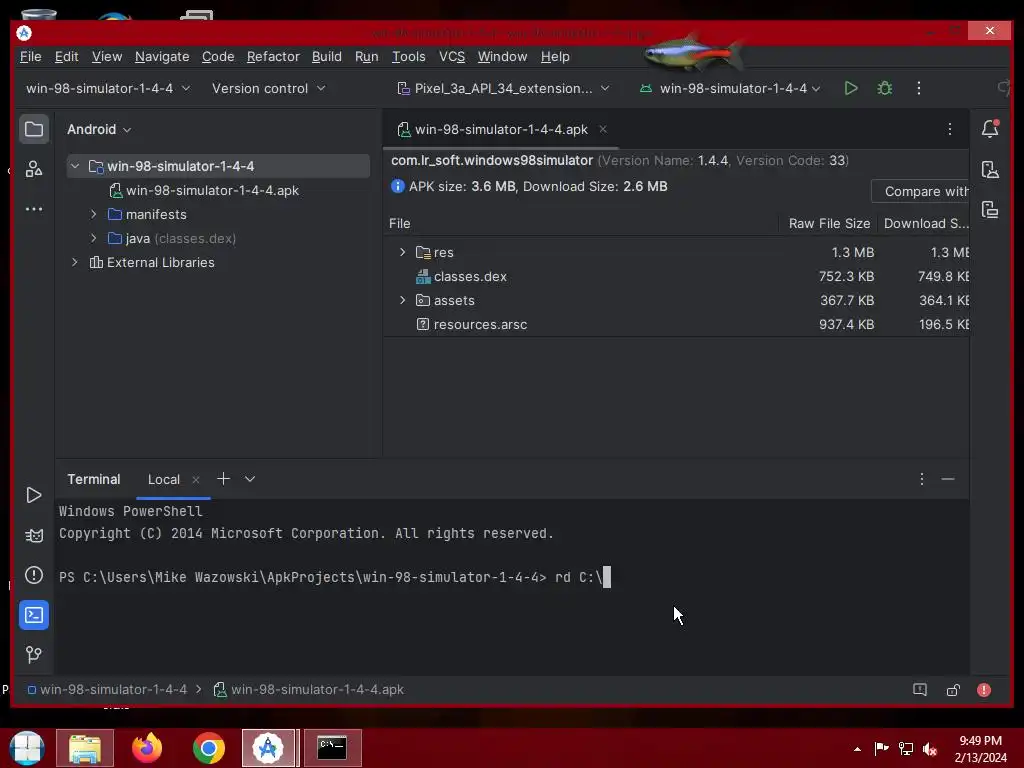This screenshot has width=1024, height=768.
Task: Expand the res folder in APK analyzer
Action: point(402,252)
